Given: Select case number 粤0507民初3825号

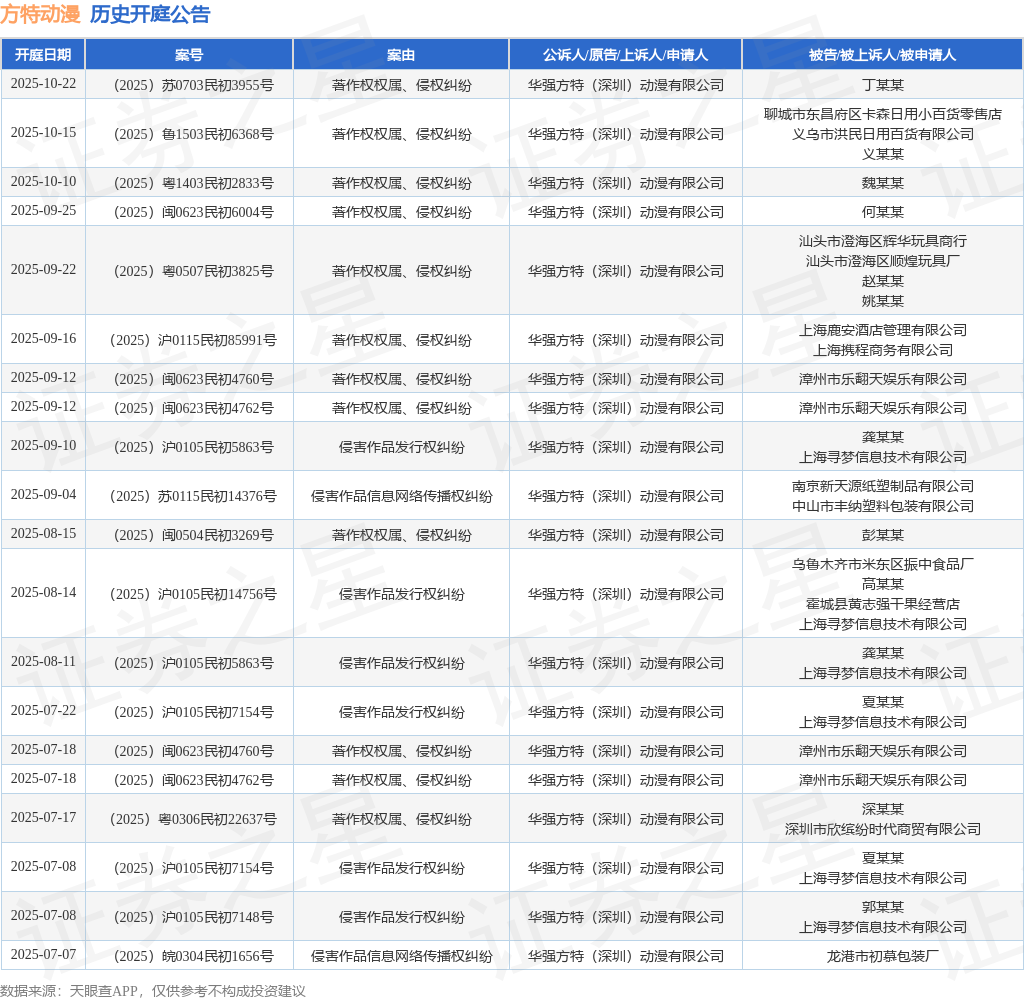Looking at the screenshot, I should tap(193, 270).
